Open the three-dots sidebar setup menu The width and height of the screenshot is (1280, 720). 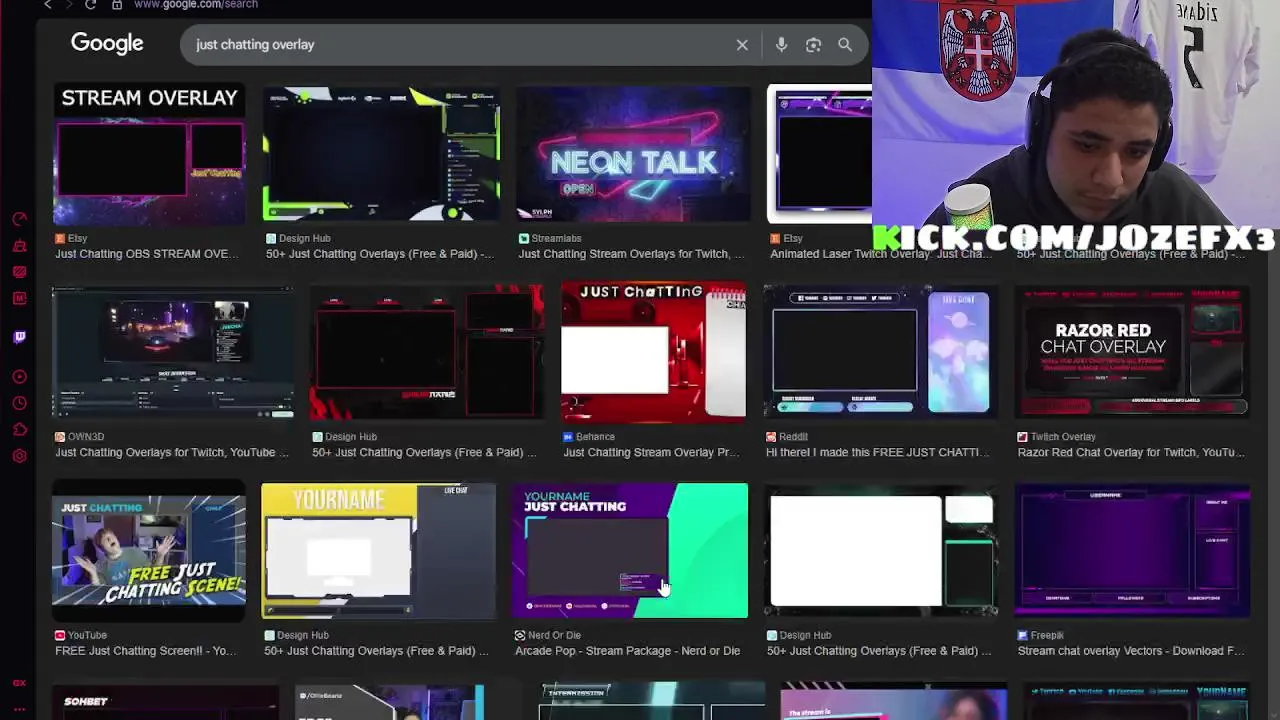(x=19, y=709)
